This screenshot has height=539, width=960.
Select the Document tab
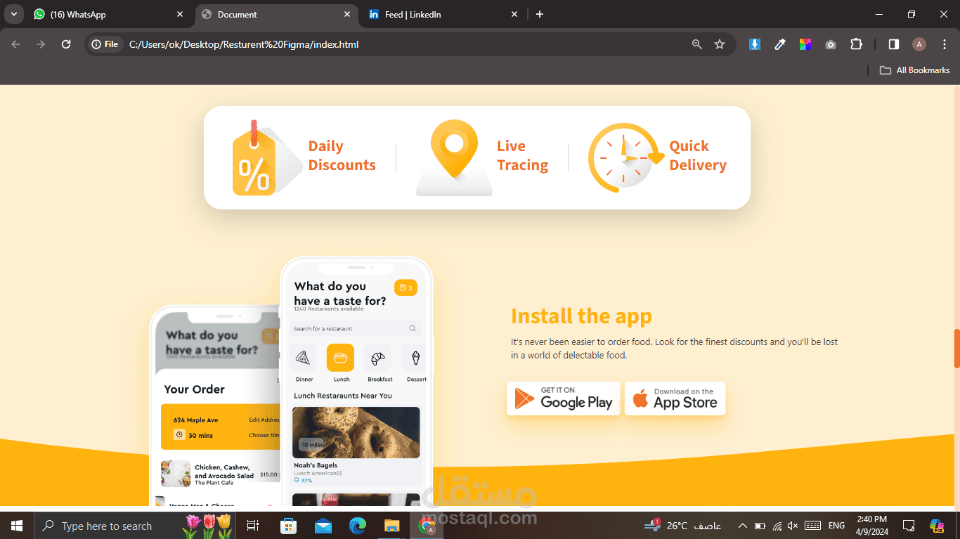[277, 14]
